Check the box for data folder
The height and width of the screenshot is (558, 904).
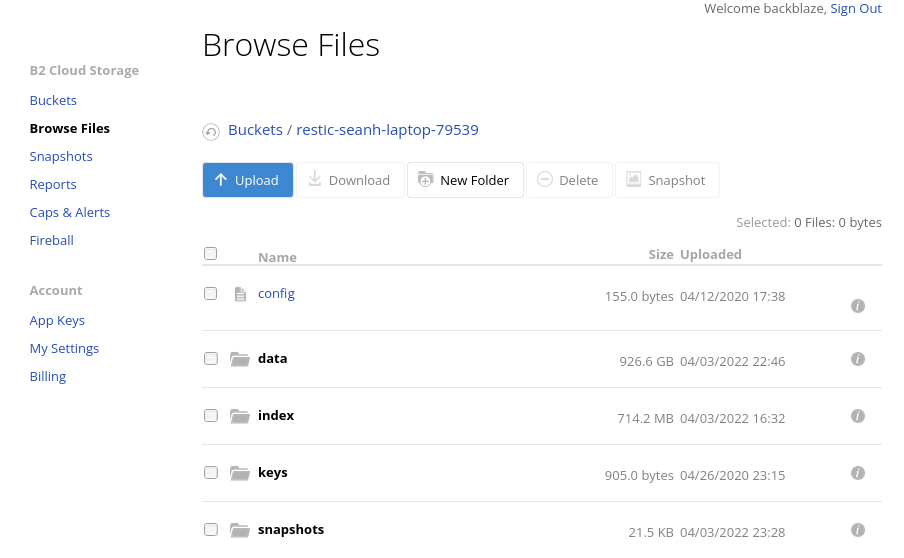(x=210, y=359)
